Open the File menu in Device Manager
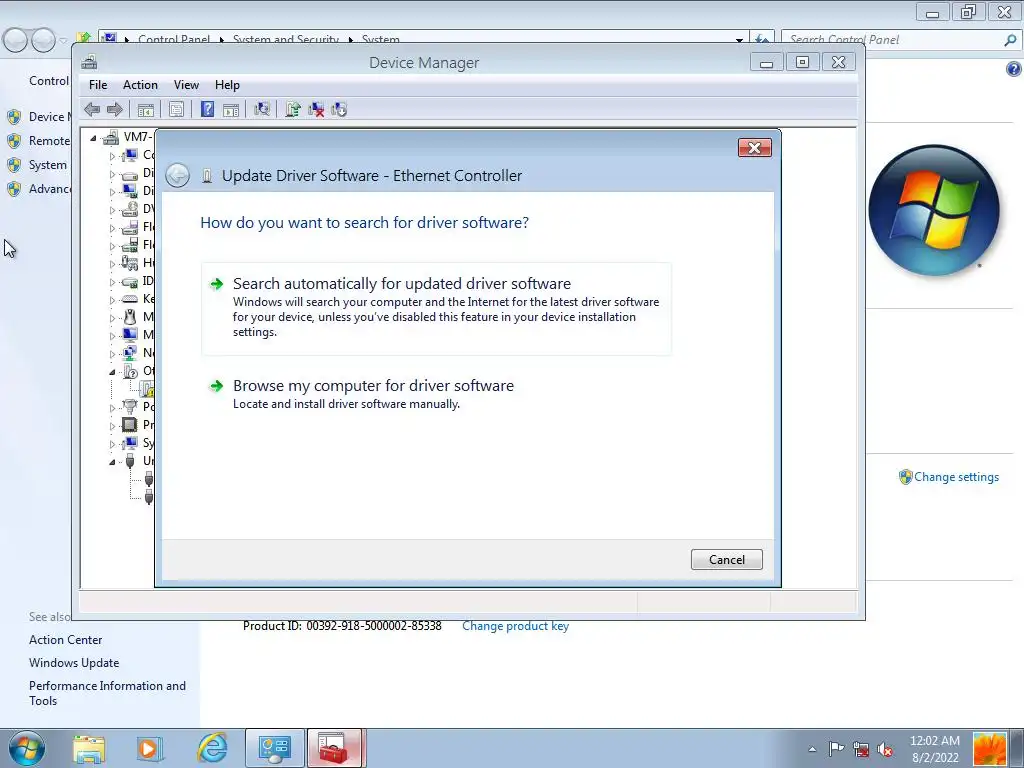Image resolution: width=1024 pixels, height=768 pixels. (x=98, y=85)
